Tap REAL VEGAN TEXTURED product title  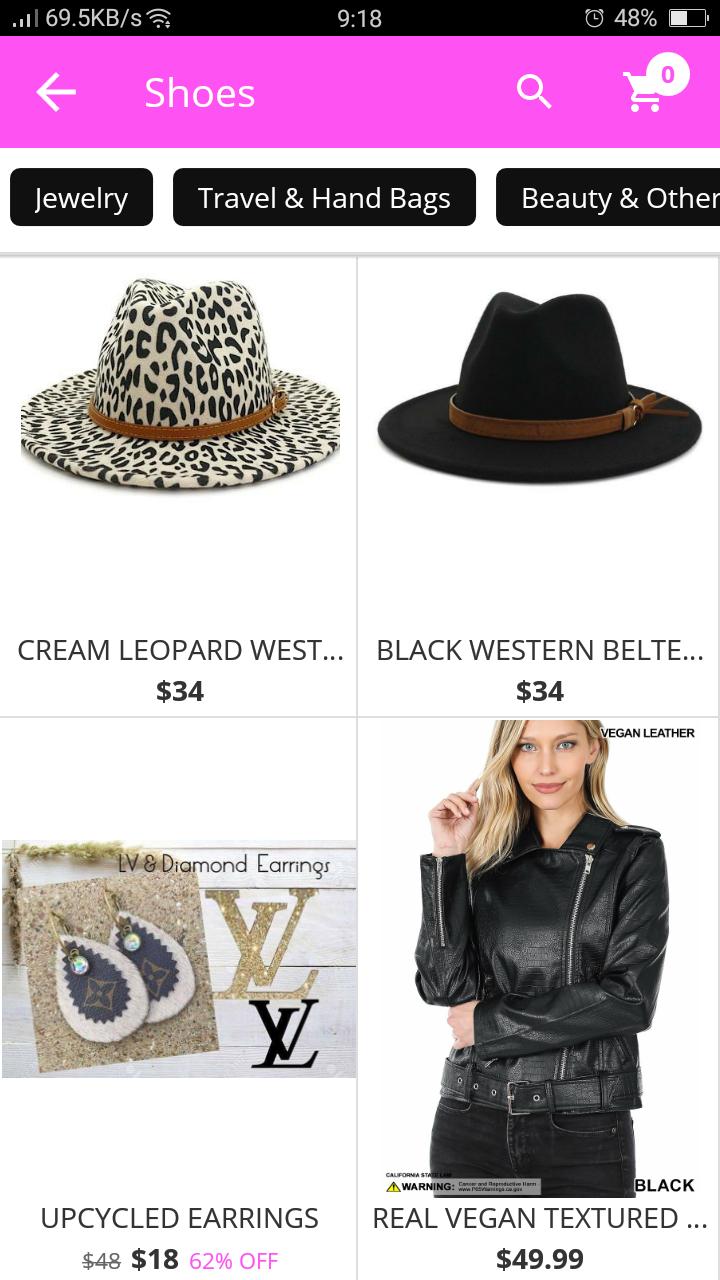coord(540,1218)
